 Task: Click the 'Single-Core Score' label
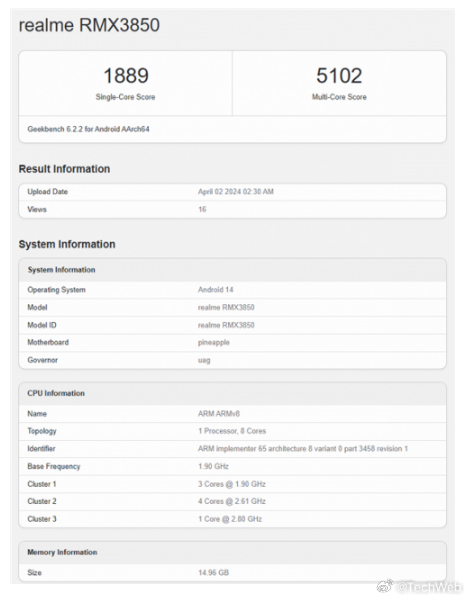click(126, 97)
